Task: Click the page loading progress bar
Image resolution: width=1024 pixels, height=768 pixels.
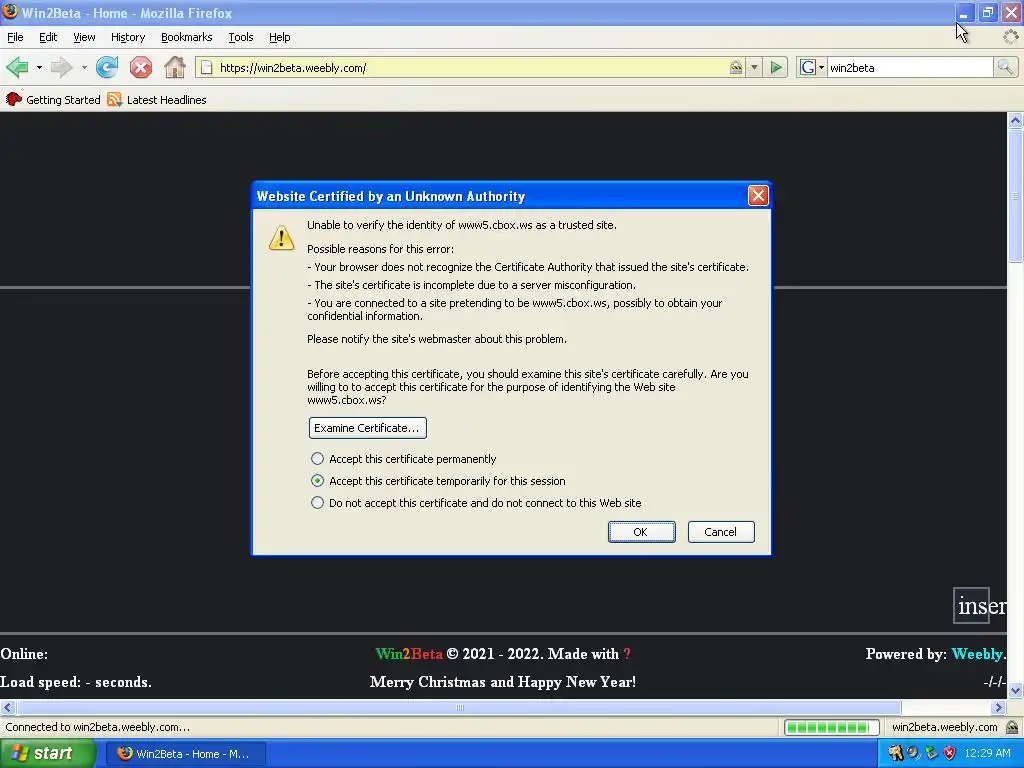Action: (831, 727)
